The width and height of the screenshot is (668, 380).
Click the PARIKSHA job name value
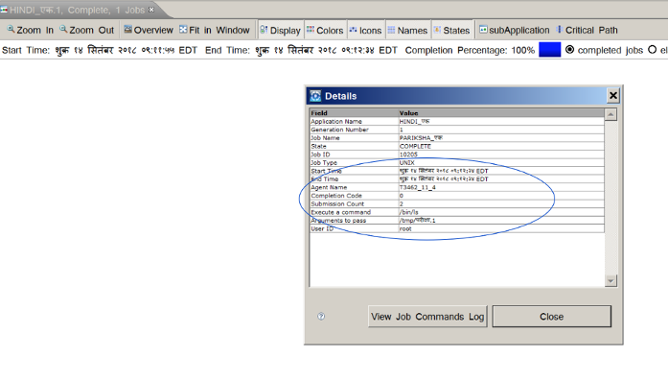(x=421, y=138)
